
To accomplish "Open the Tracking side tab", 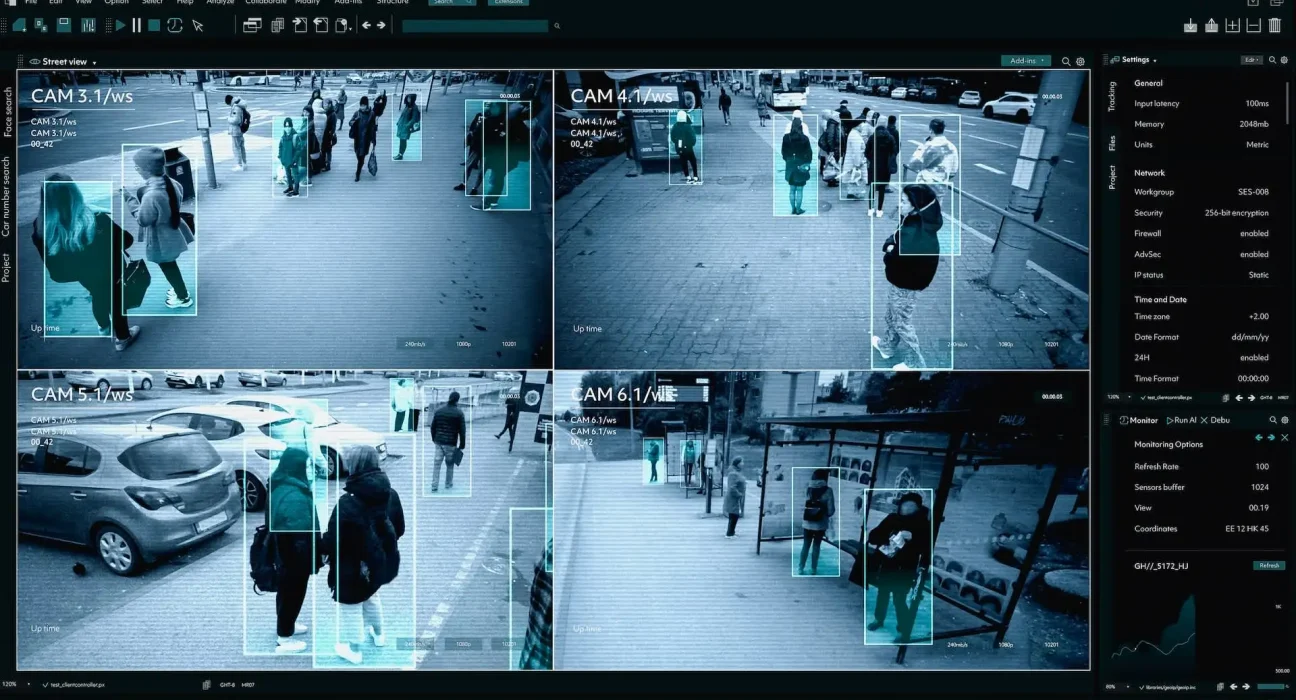I will click(1112, 97).
